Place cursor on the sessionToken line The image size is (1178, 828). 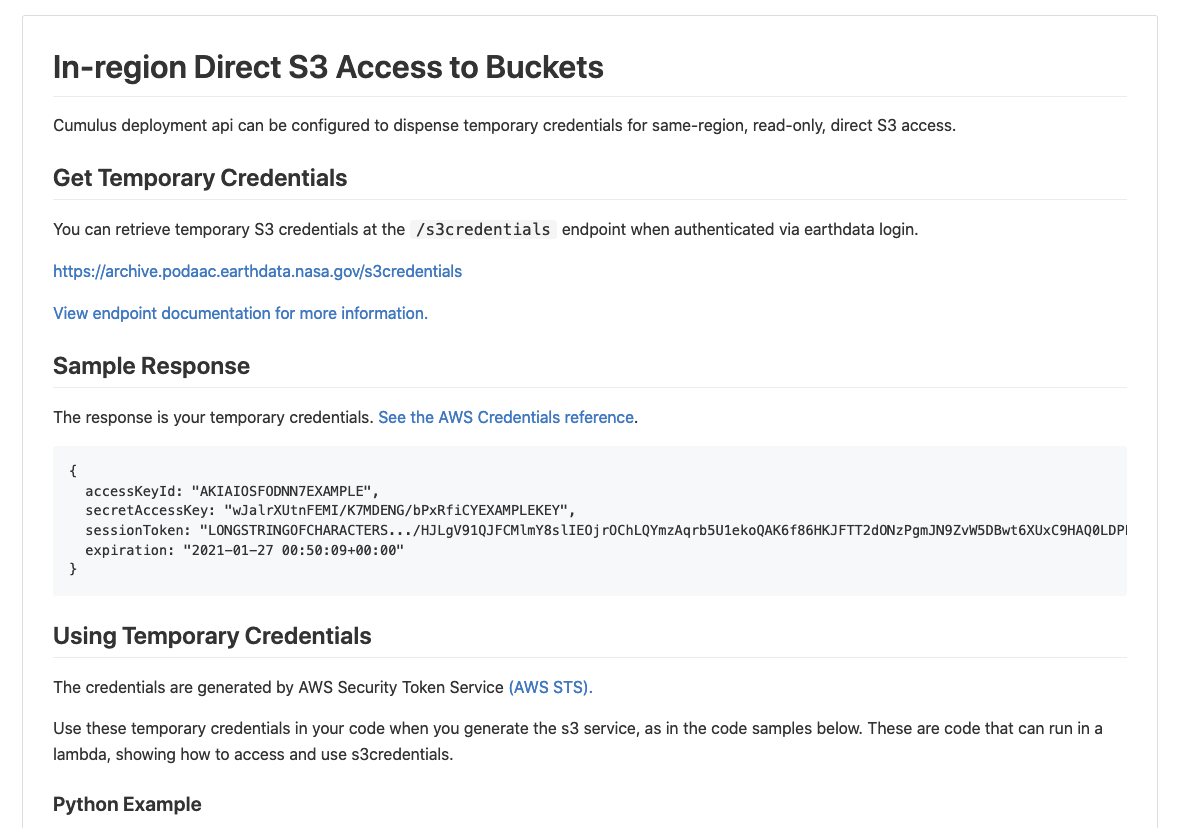[600, 530]
